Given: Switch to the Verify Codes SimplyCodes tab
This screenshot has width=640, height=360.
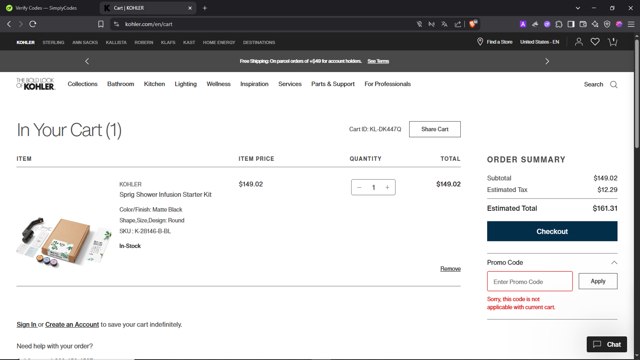Looking at the screenshot, I should click(46, 8).
